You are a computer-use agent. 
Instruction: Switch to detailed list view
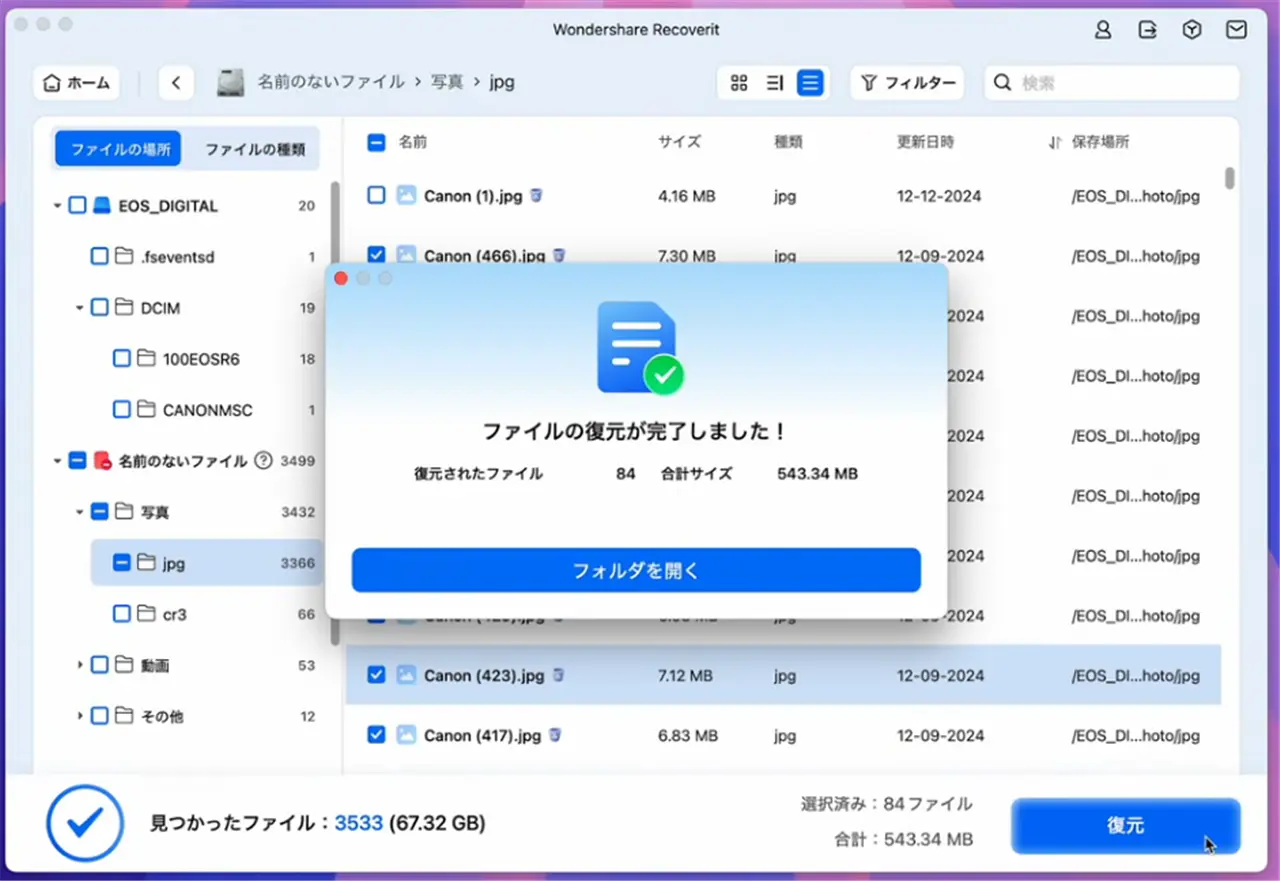[x=810, y=83]
